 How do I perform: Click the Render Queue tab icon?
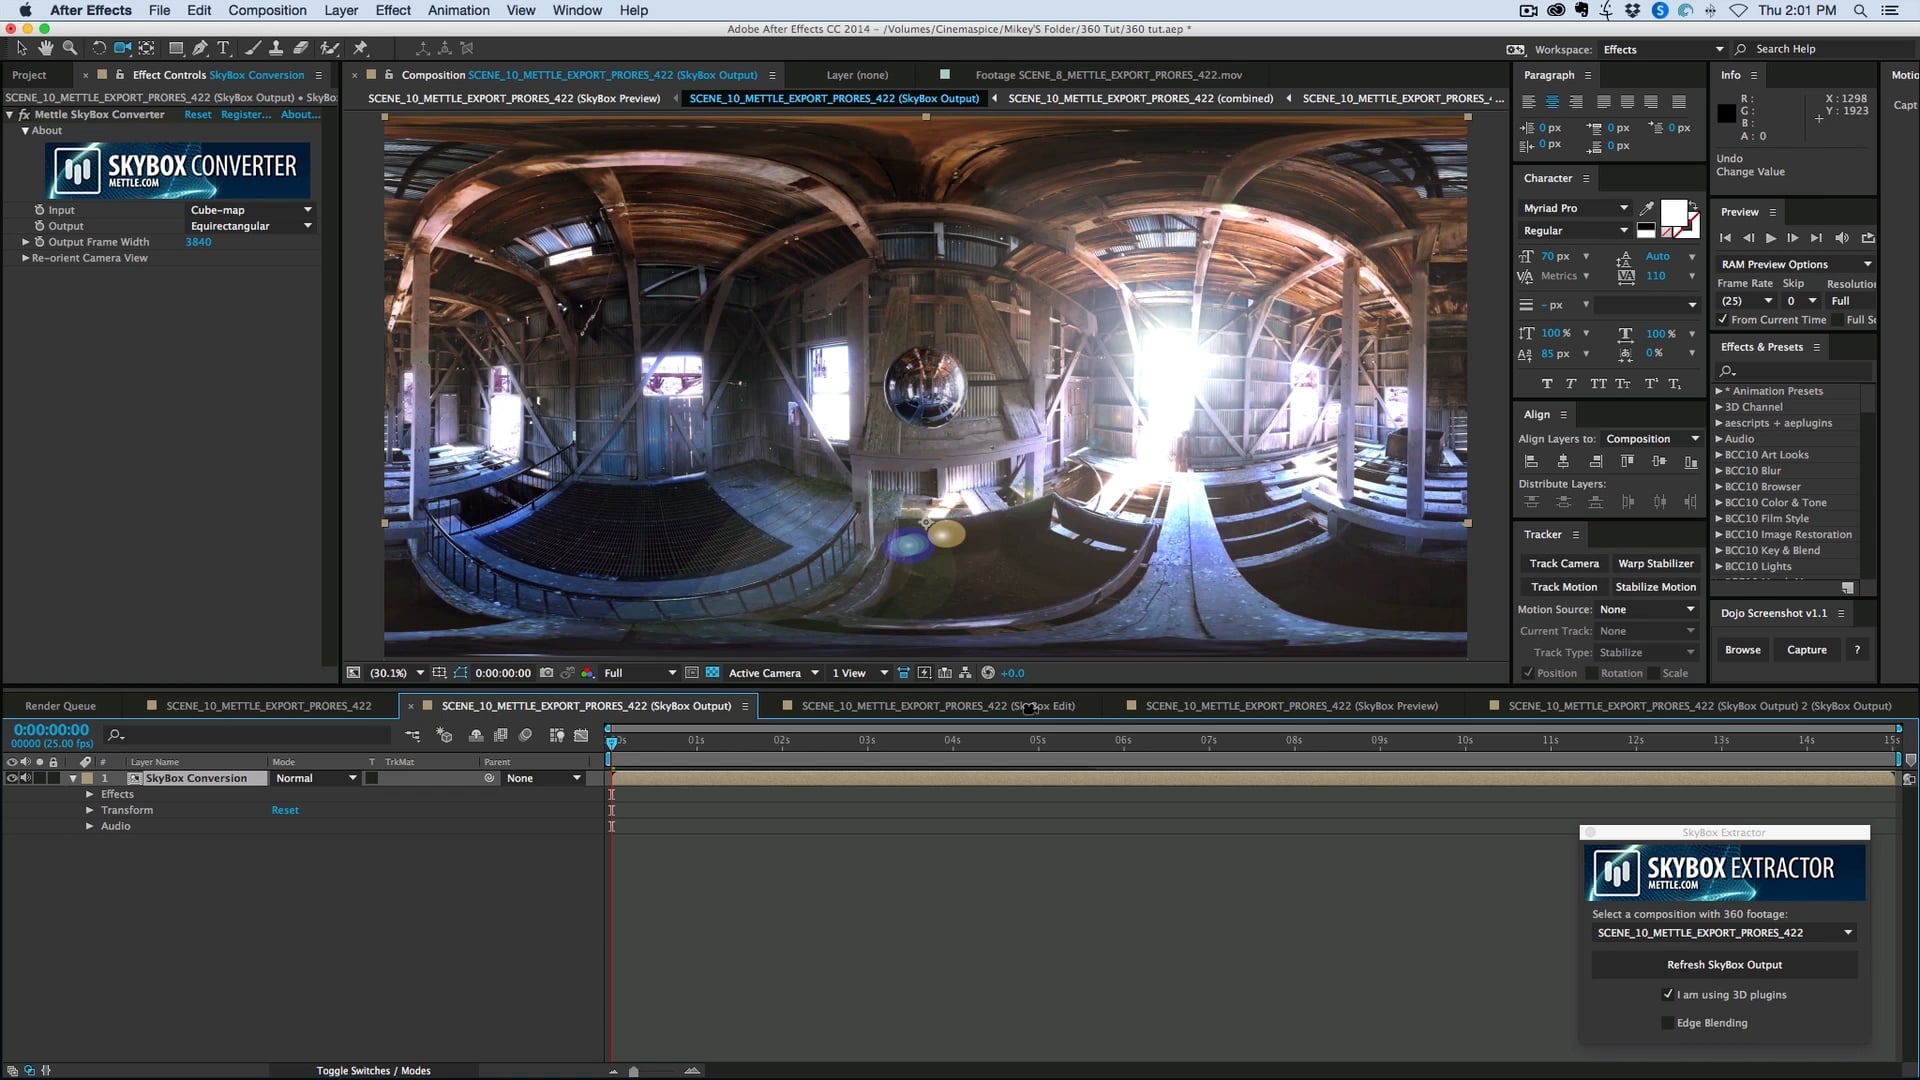59,705
